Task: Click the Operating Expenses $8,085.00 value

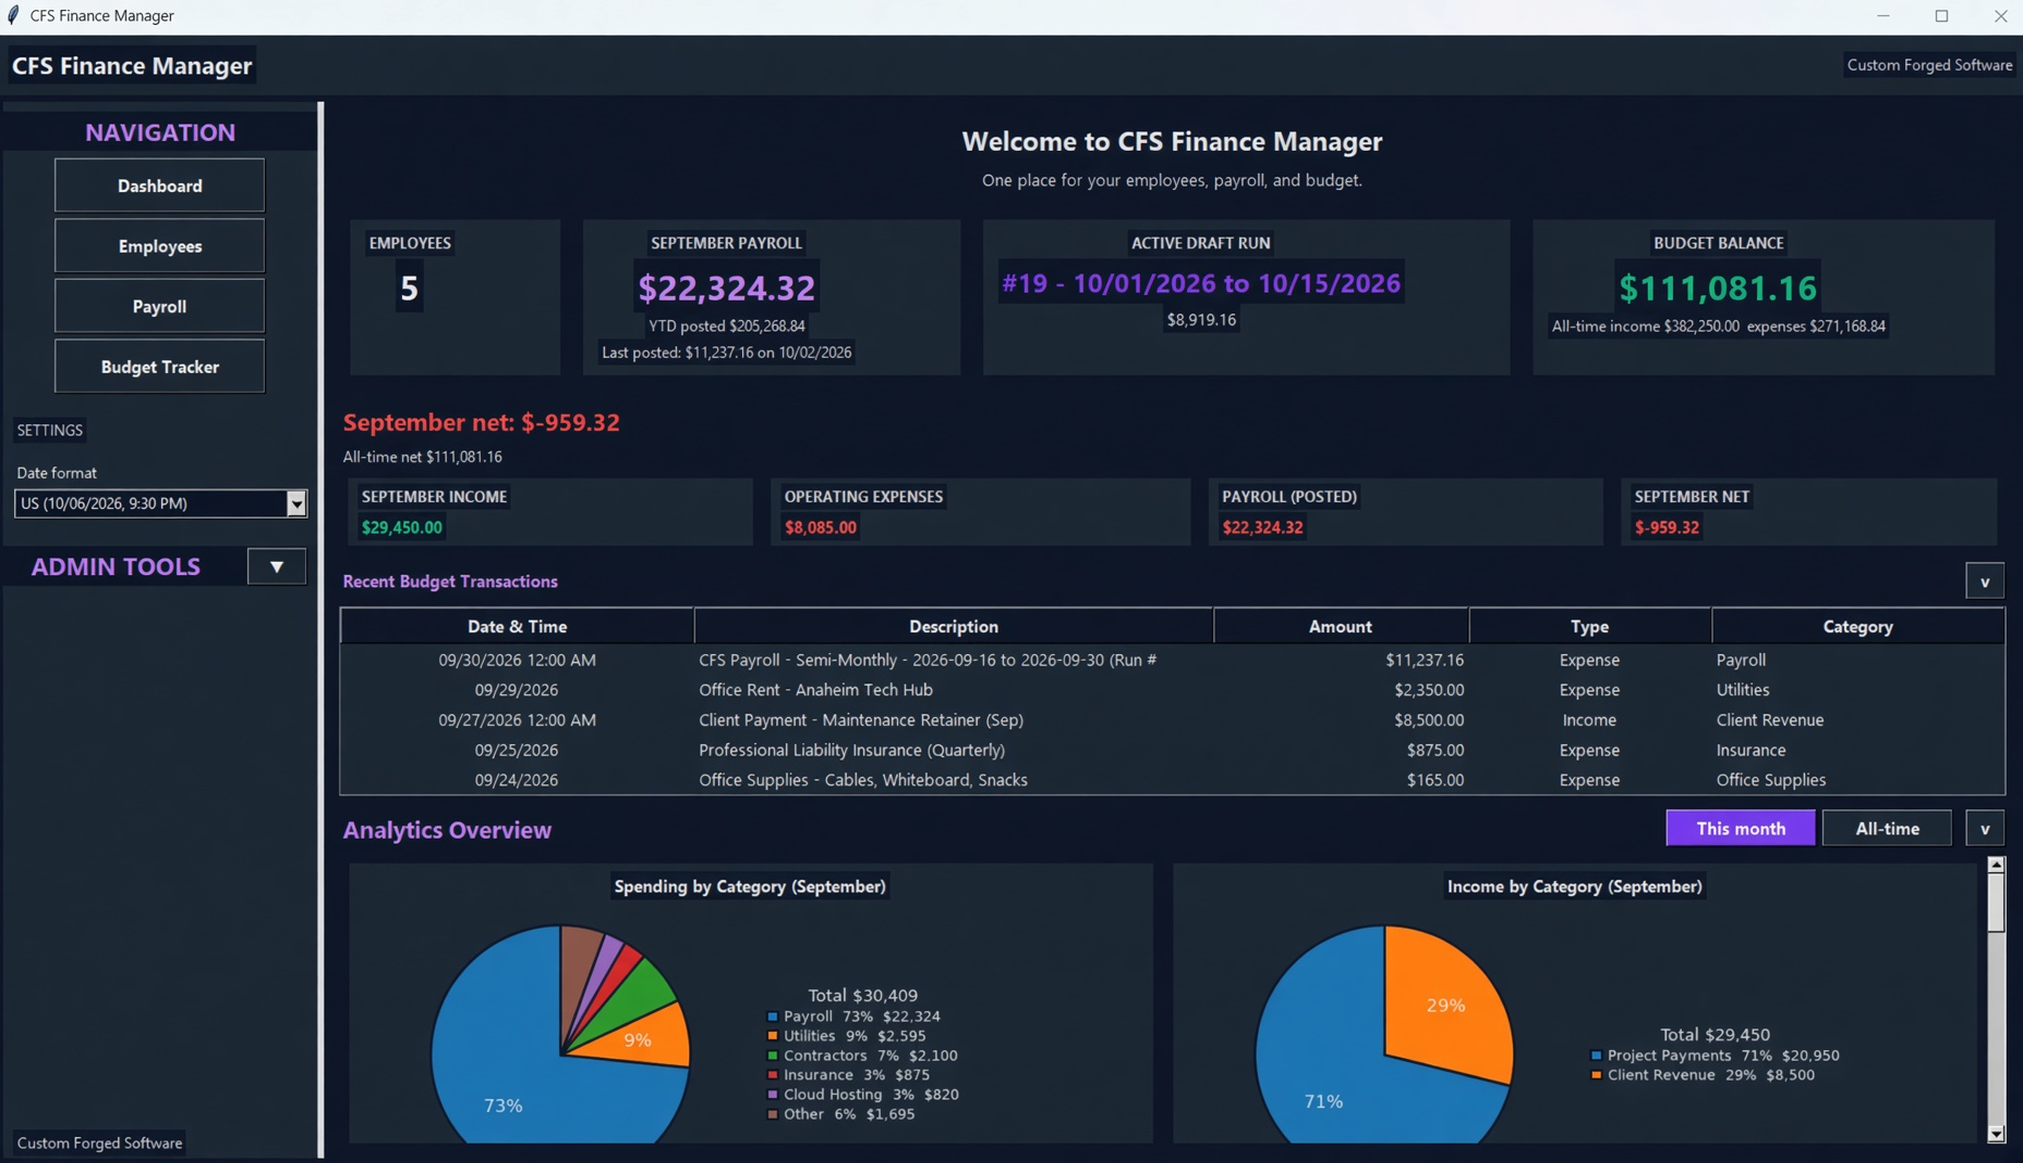Action: click(820, 527)
